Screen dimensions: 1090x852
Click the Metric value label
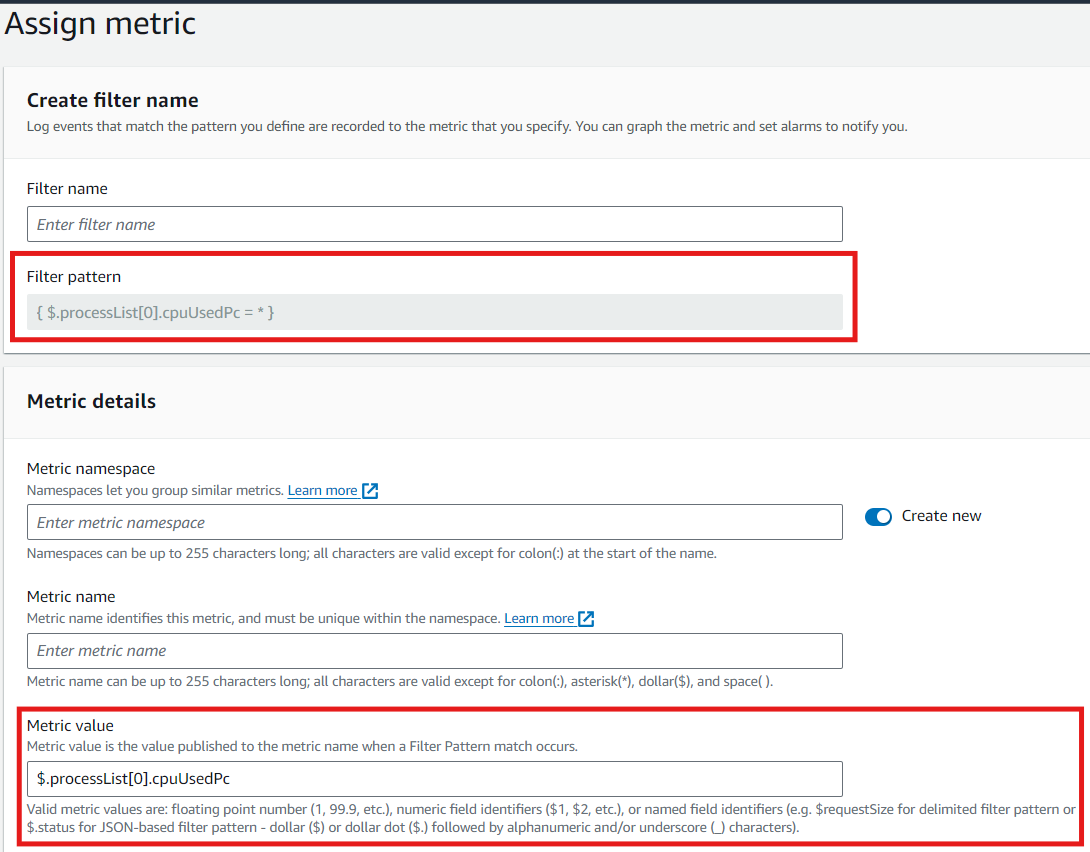pyautogui.click(x=70, y=726)
